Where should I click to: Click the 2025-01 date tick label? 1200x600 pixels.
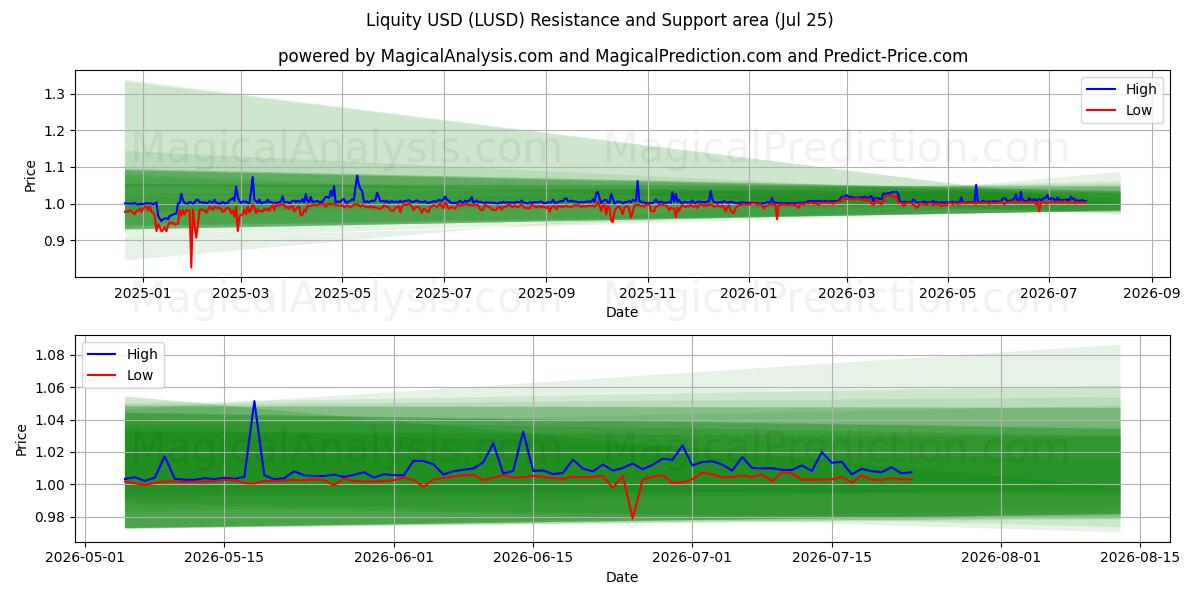142,293
